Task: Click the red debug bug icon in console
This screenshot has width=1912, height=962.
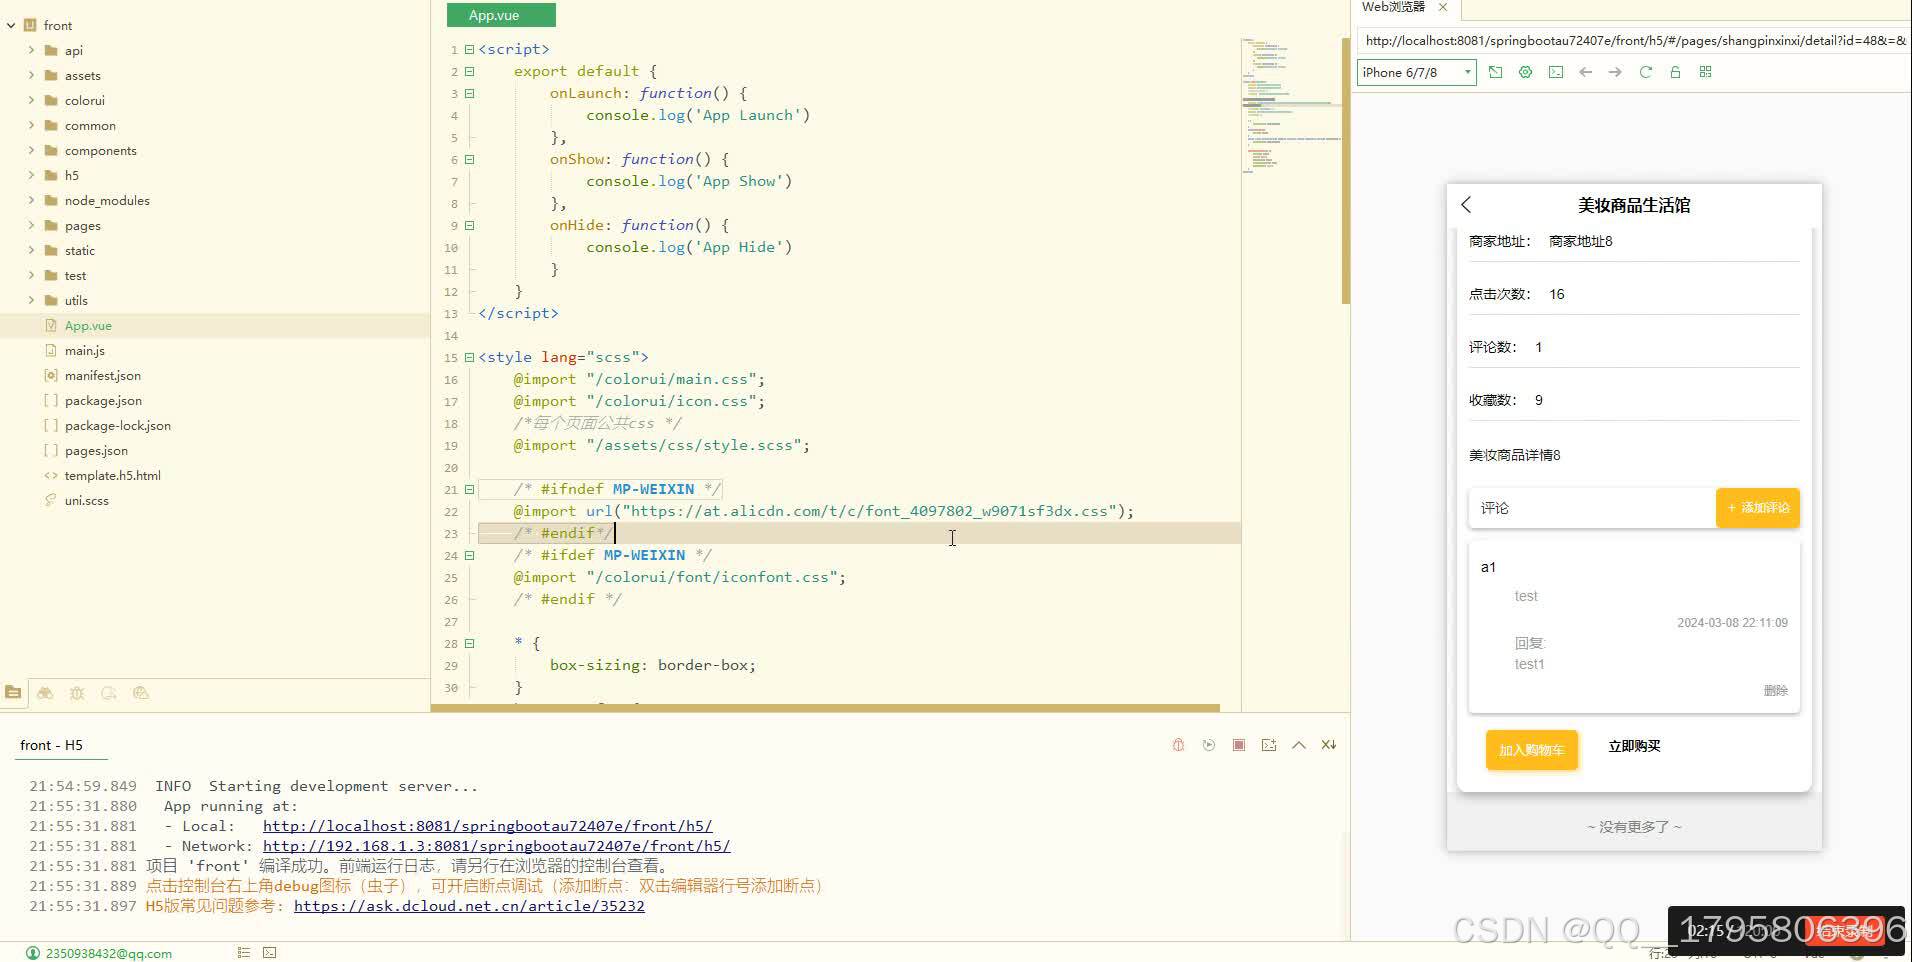Action: coord(1178,745)
